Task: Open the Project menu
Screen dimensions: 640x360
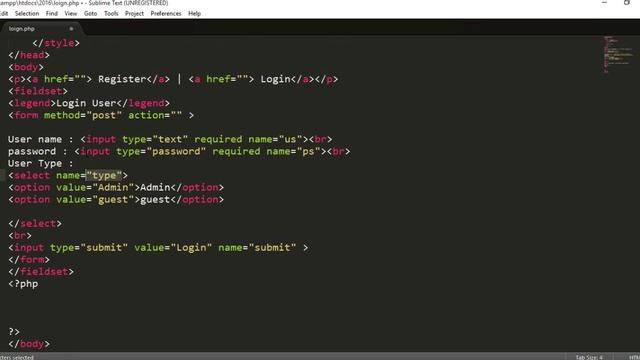Action: (134, 13)
